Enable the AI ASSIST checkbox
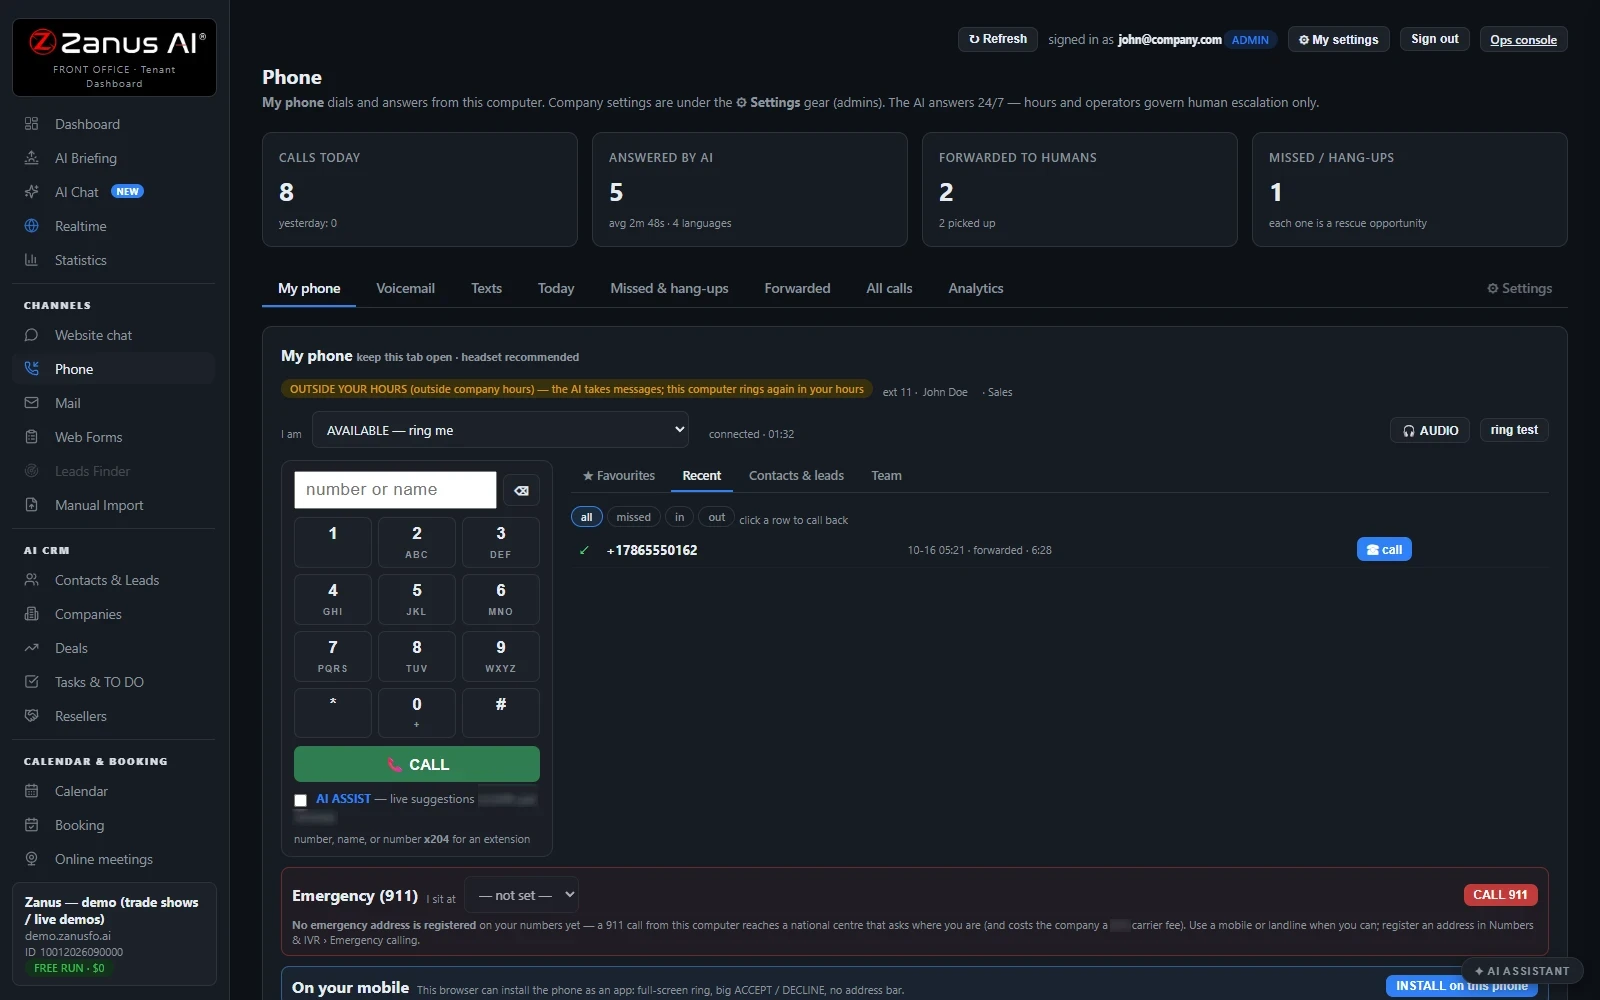The image size is (1600, 1000). pos(300,800)
